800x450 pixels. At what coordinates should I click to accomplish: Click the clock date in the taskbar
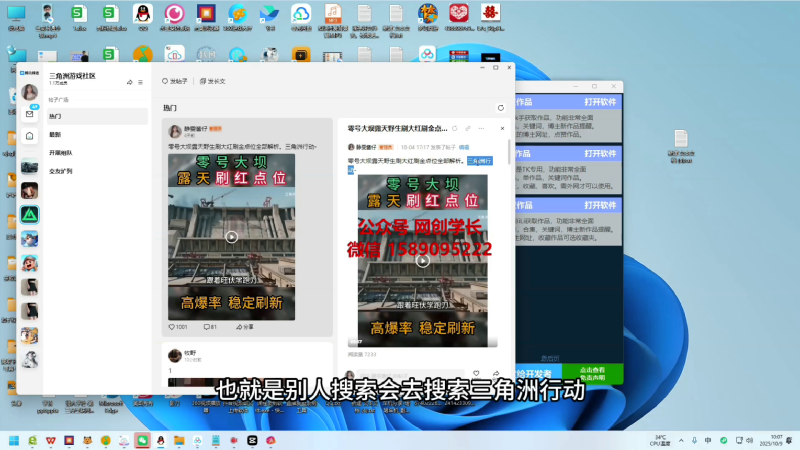[771, 440]
